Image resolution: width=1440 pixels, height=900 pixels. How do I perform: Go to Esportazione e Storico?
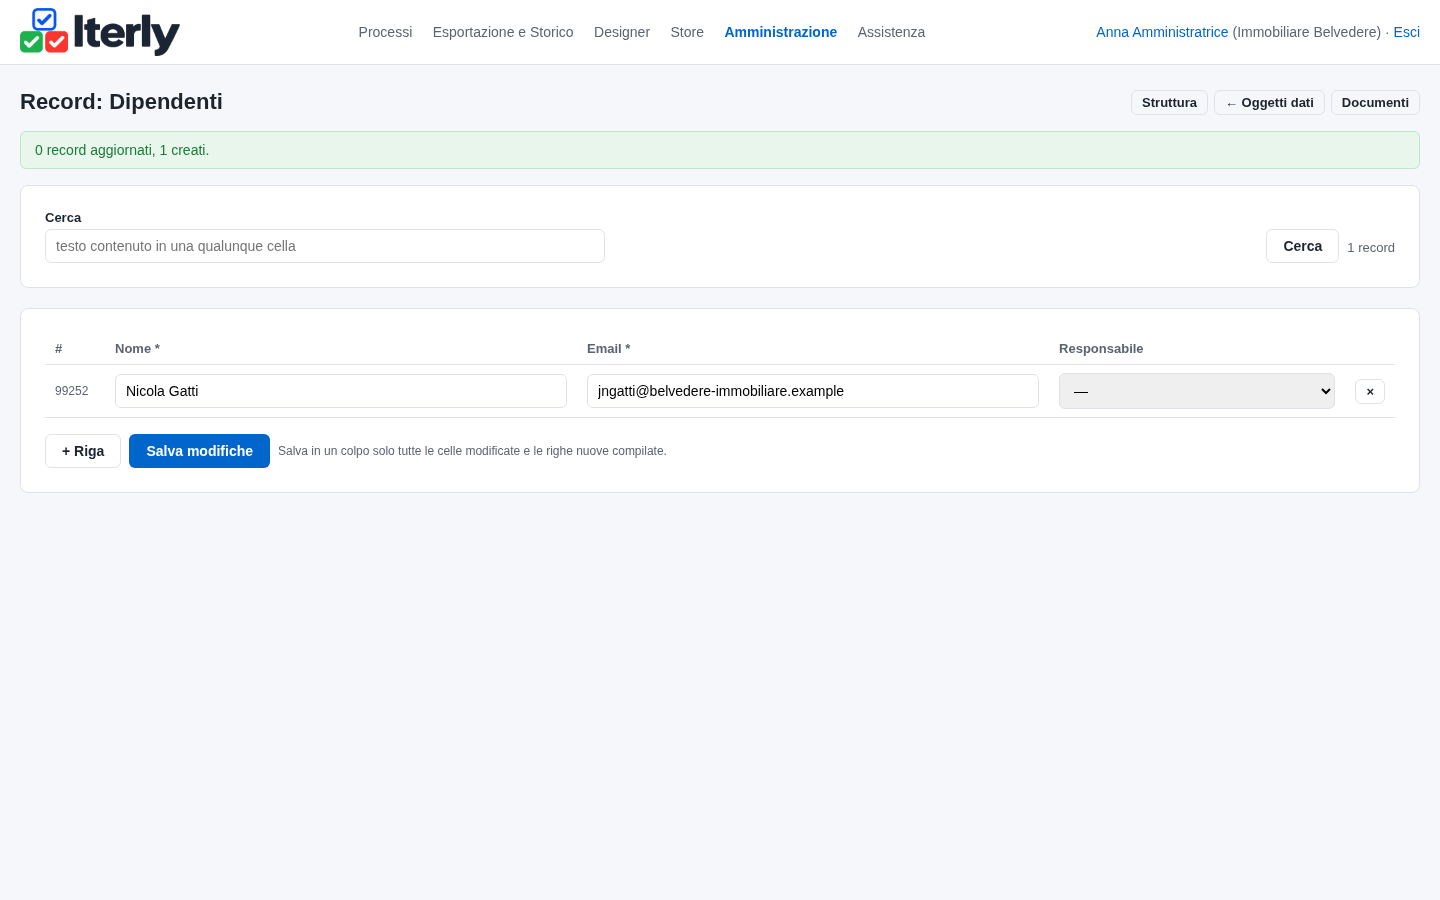503,32
